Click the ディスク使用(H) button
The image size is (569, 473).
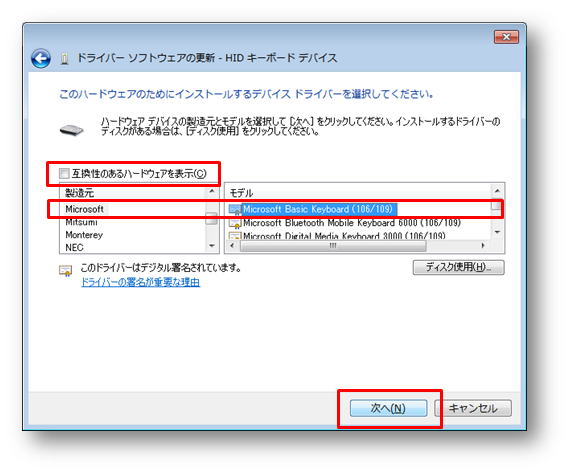[x=458, y=267]
